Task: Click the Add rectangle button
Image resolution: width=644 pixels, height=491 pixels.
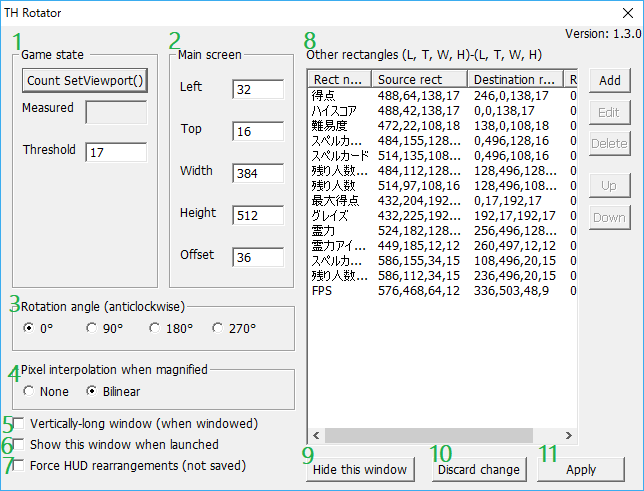Action: coord(610,80)
